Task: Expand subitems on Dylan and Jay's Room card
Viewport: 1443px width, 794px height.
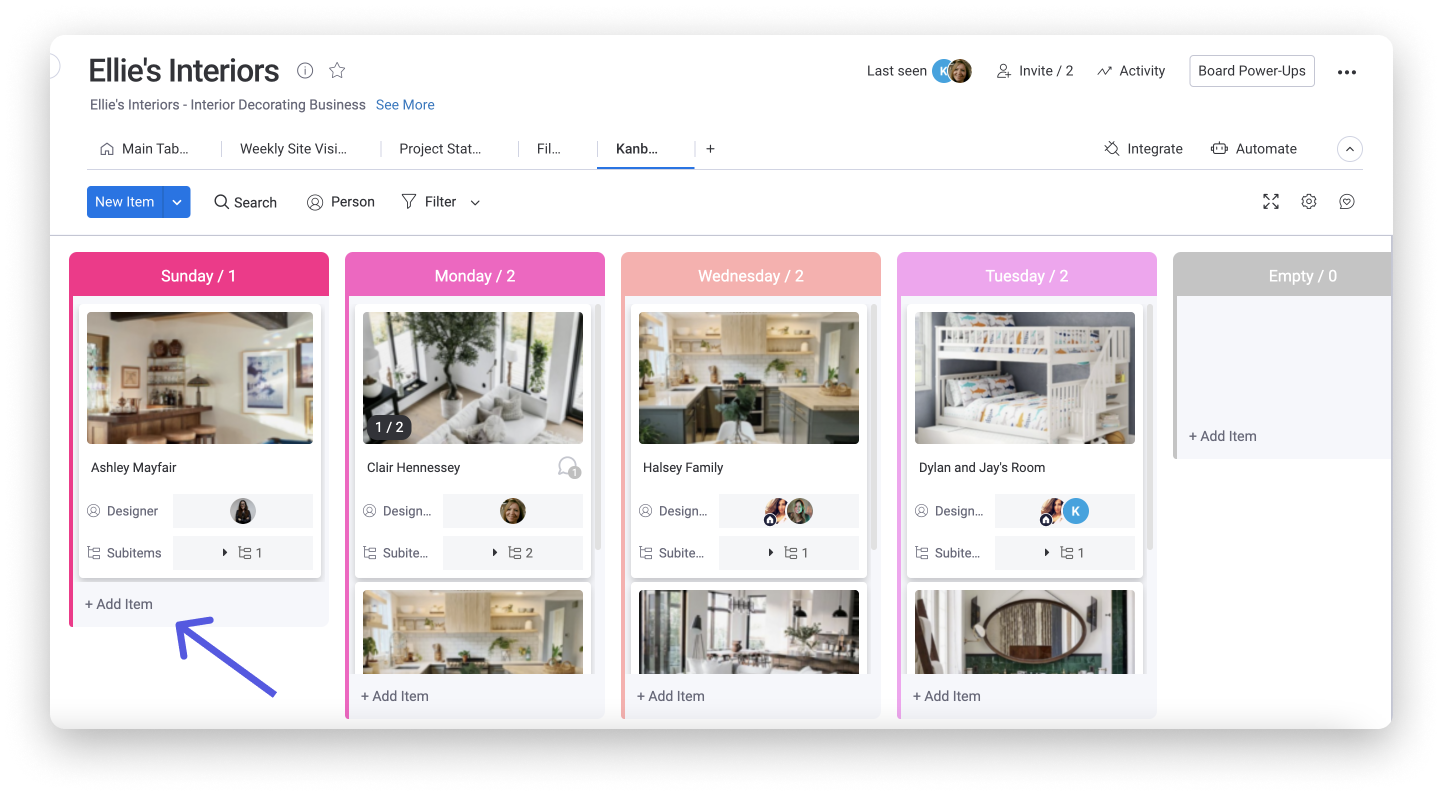Action: [x=1065, y=553]
